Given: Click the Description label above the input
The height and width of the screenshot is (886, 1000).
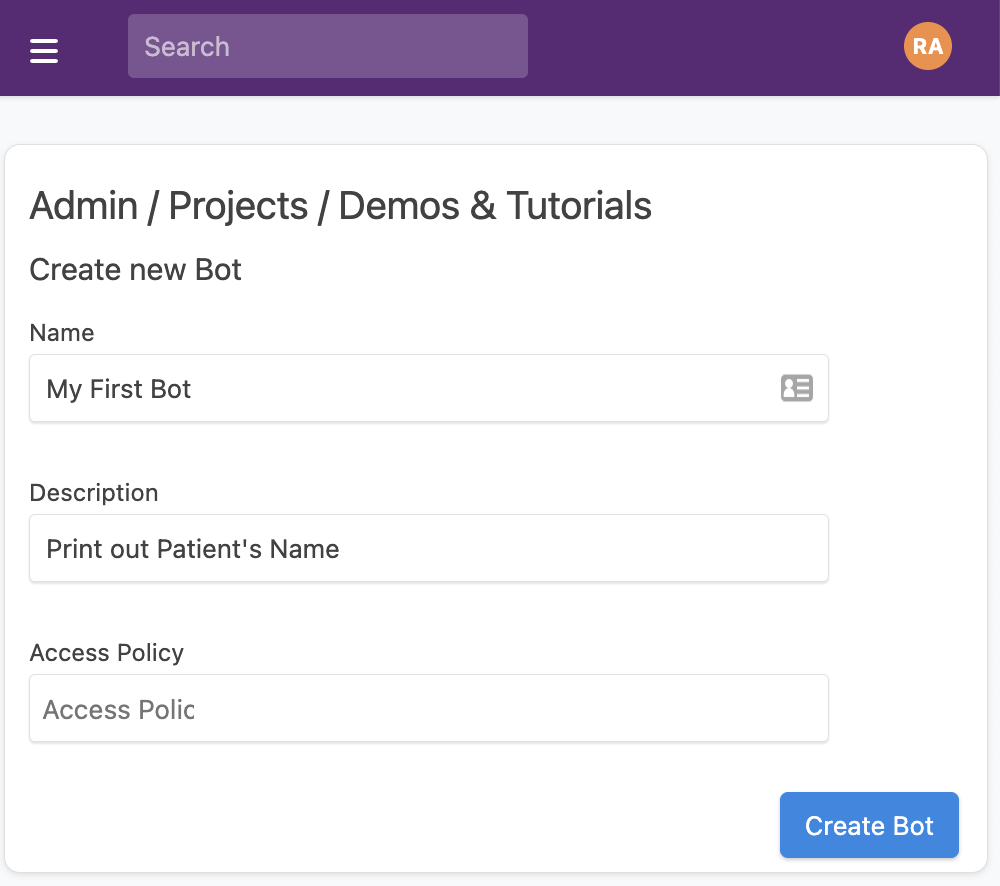Looking at the screenshot, I should pyautogui.click(x=94, y=492).
